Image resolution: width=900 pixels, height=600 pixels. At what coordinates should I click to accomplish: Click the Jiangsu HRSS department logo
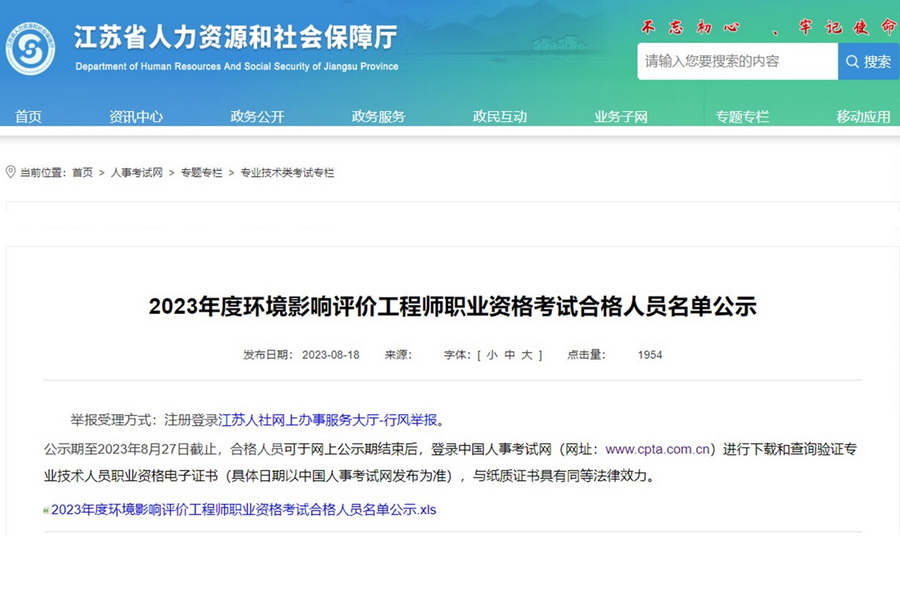point(31,49)
